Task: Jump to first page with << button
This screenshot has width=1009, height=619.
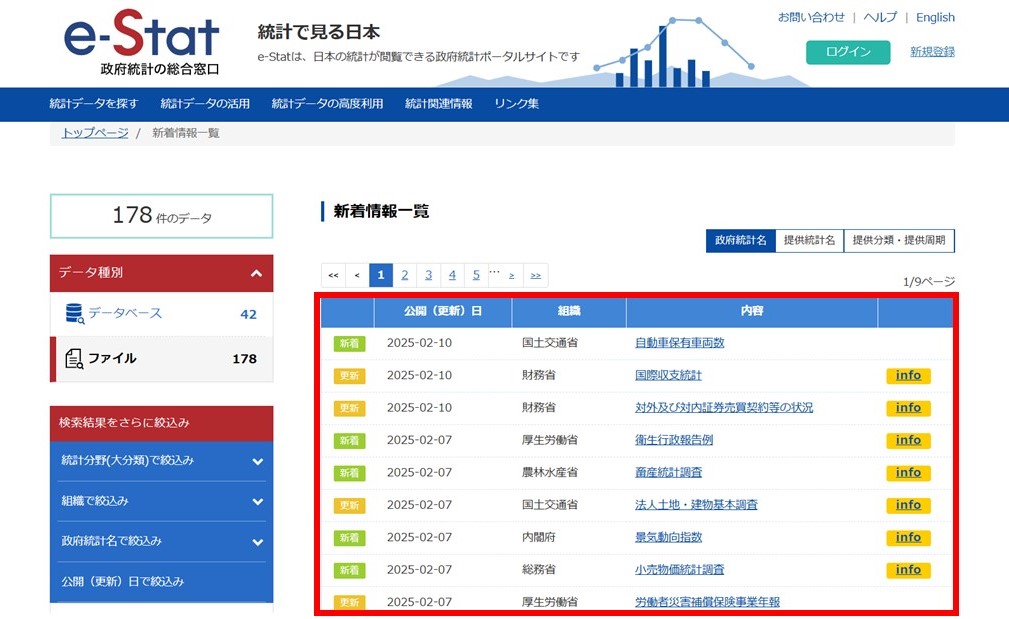Action: coord(333,275)
